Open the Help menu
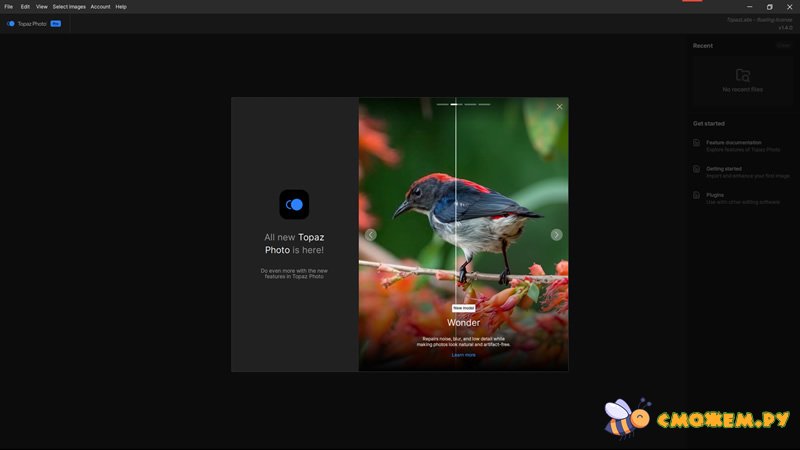 [x=121, y=7]
